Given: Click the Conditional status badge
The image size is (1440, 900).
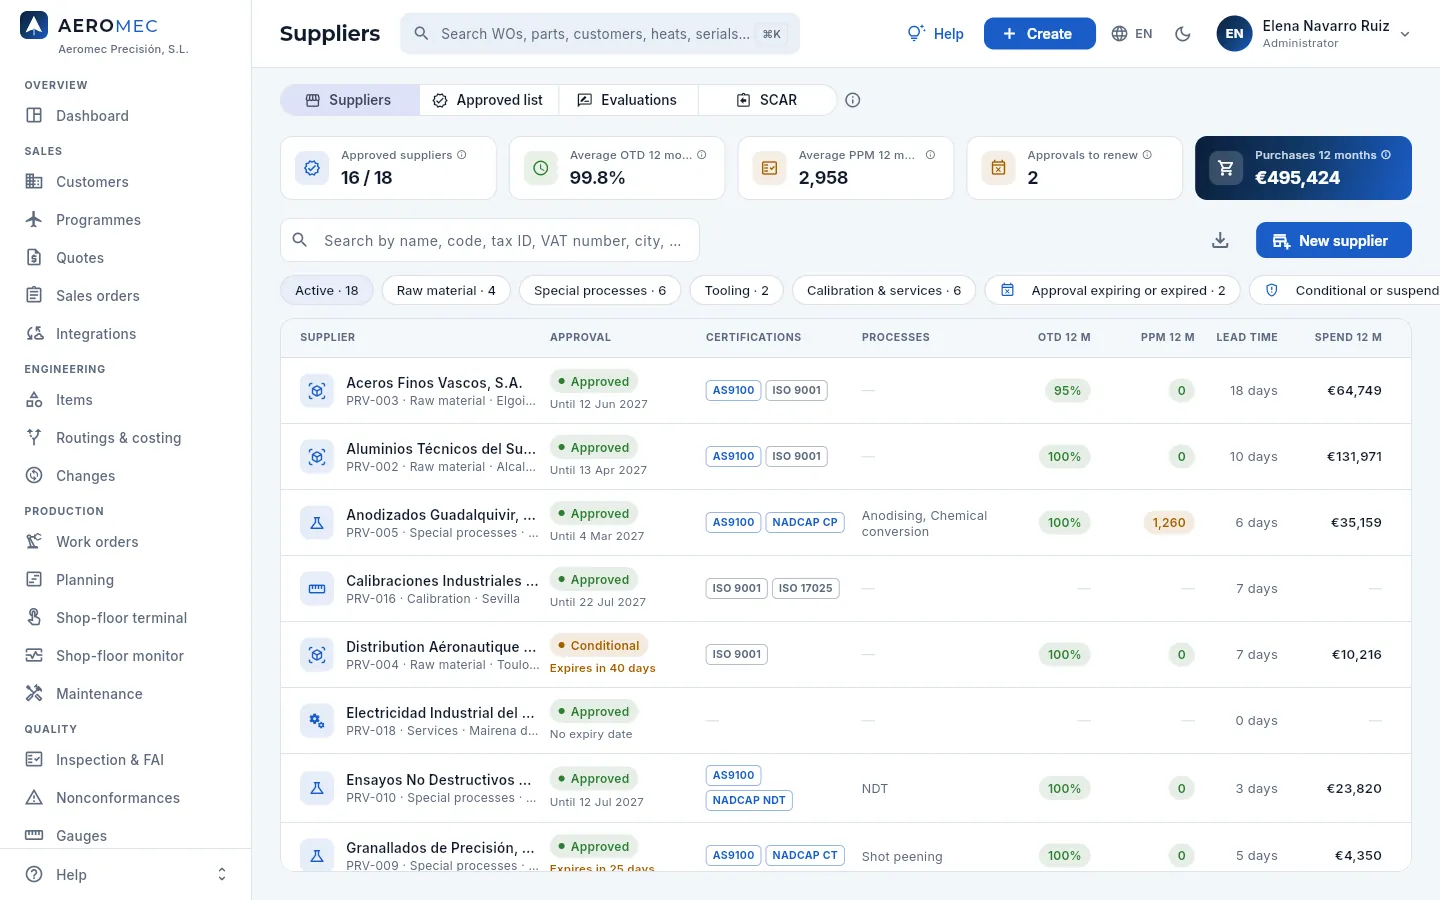Looking at the screenshot, I should (599, 646).
